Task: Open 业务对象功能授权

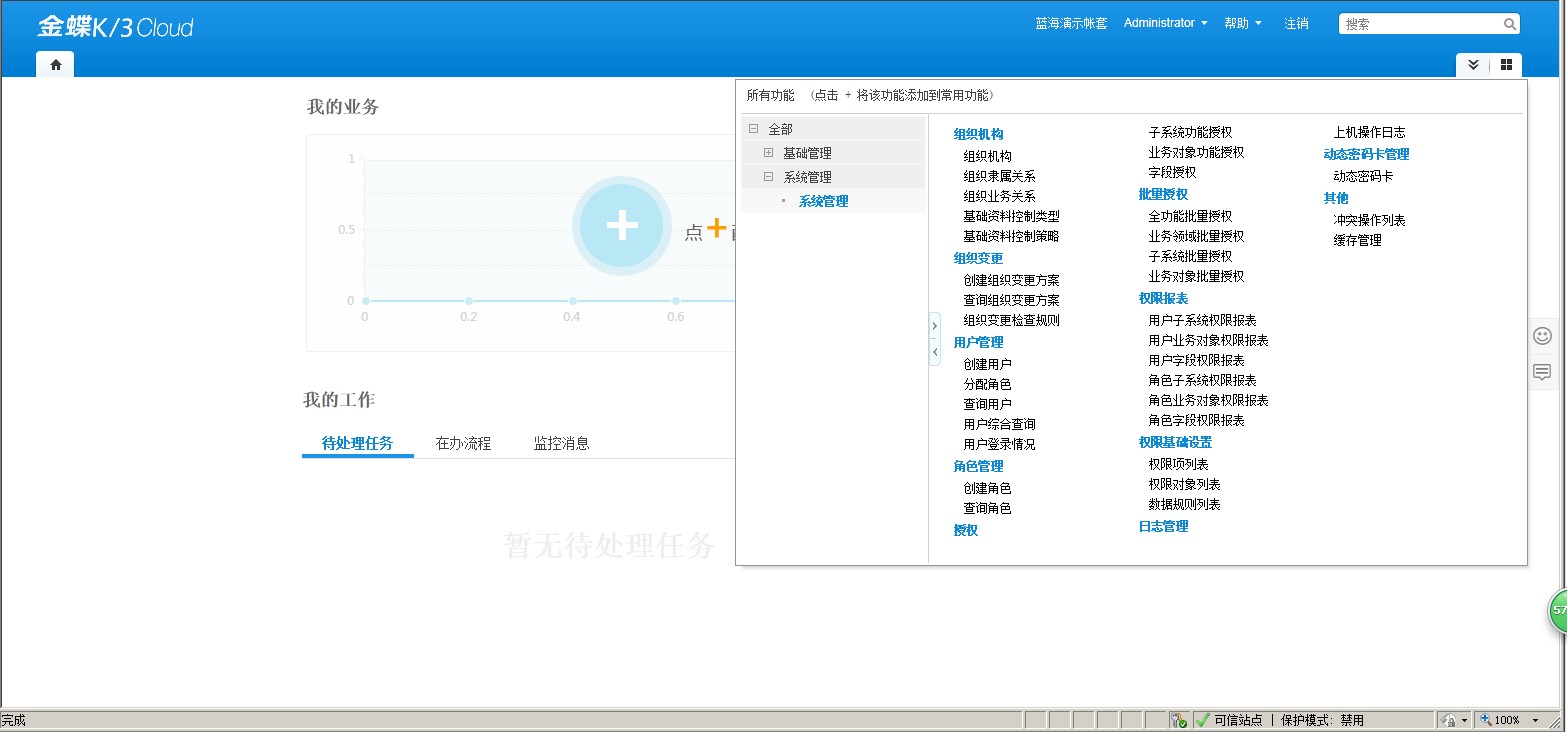Action: click(1196, 152)
